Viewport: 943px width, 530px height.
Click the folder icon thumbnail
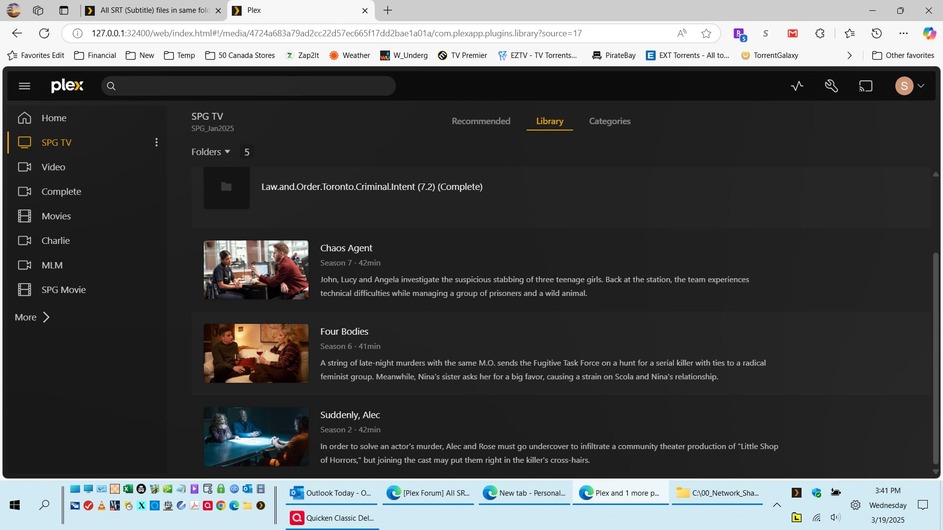226,187
